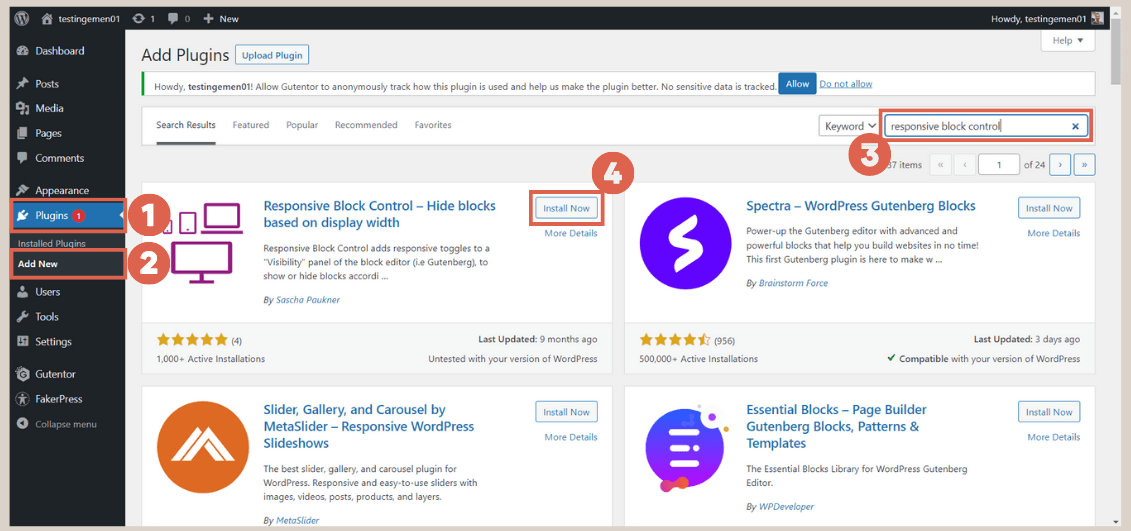
Task: Go to next page of plugin results
Action: point(1060,164)
